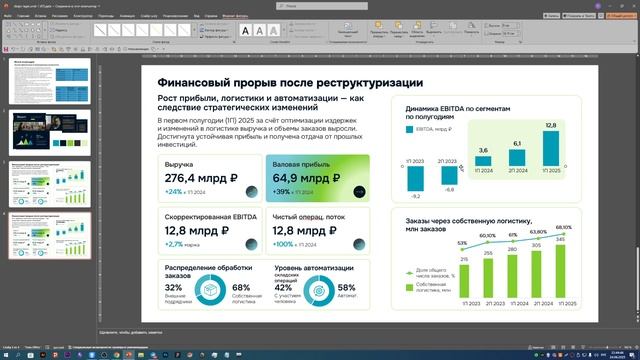Screen dimensions: 640x360
Task: Open the Эффекты фигуры dropdown
Action: point(216,36)
